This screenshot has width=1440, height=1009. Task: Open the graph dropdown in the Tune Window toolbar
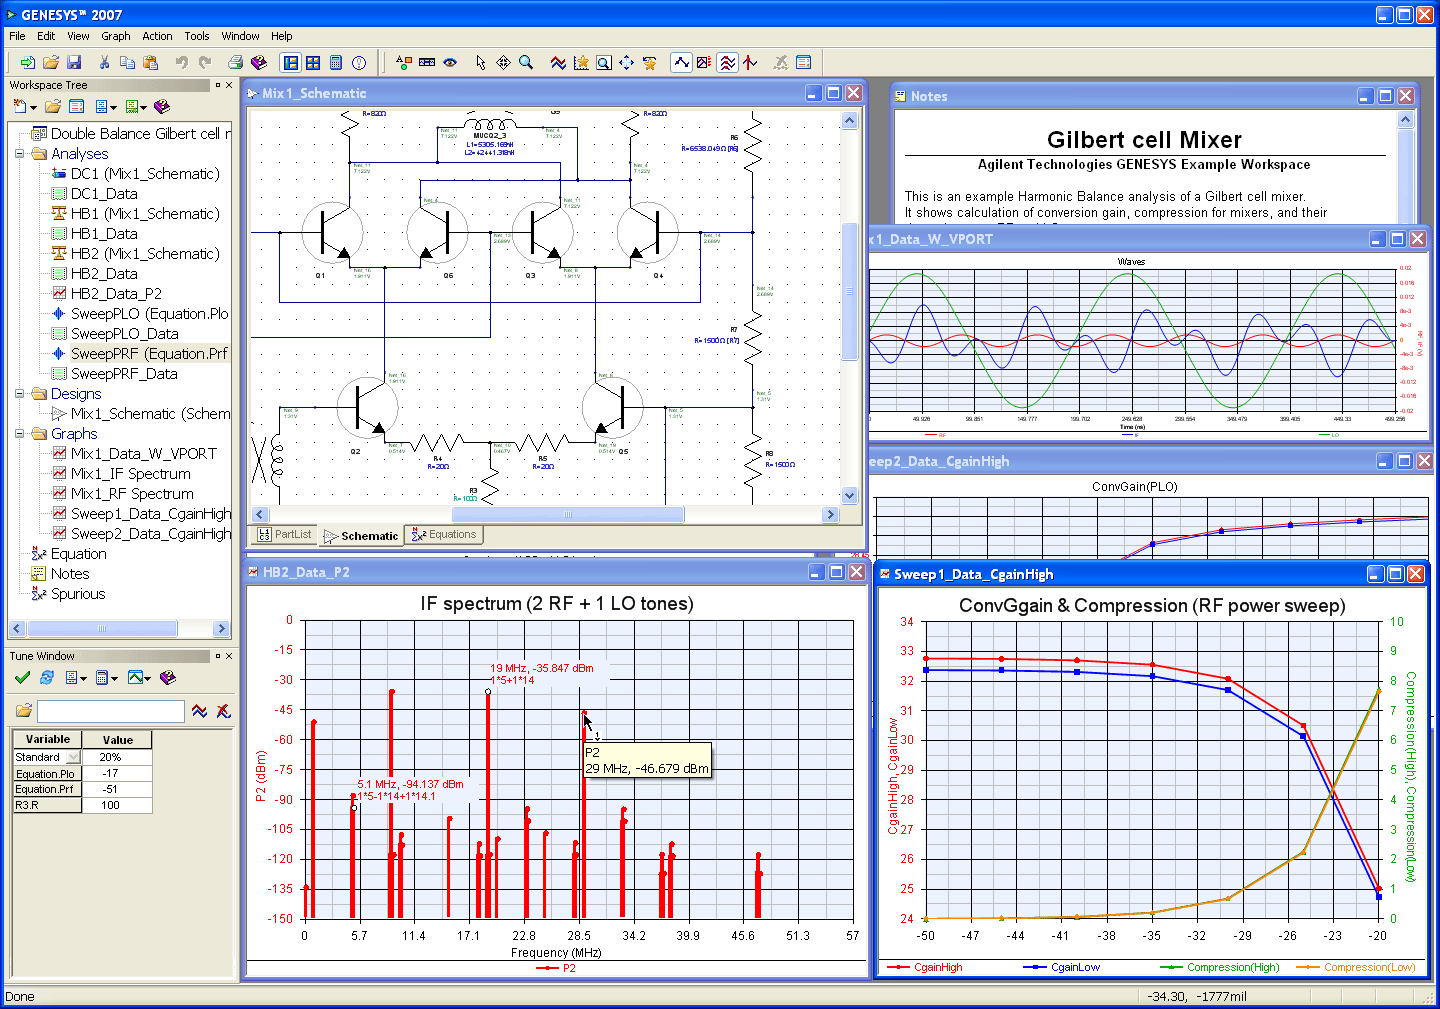coord(139,677)
